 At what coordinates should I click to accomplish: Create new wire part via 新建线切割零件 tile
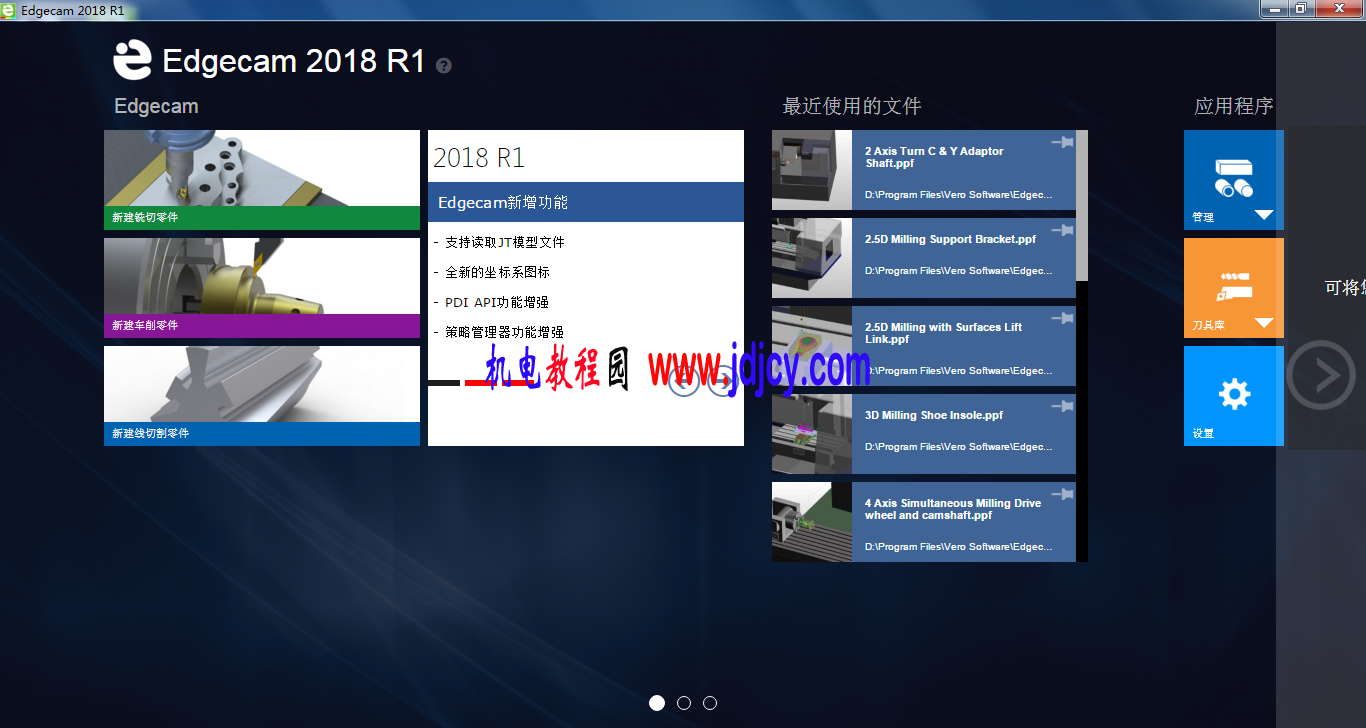tap(262, 396)
